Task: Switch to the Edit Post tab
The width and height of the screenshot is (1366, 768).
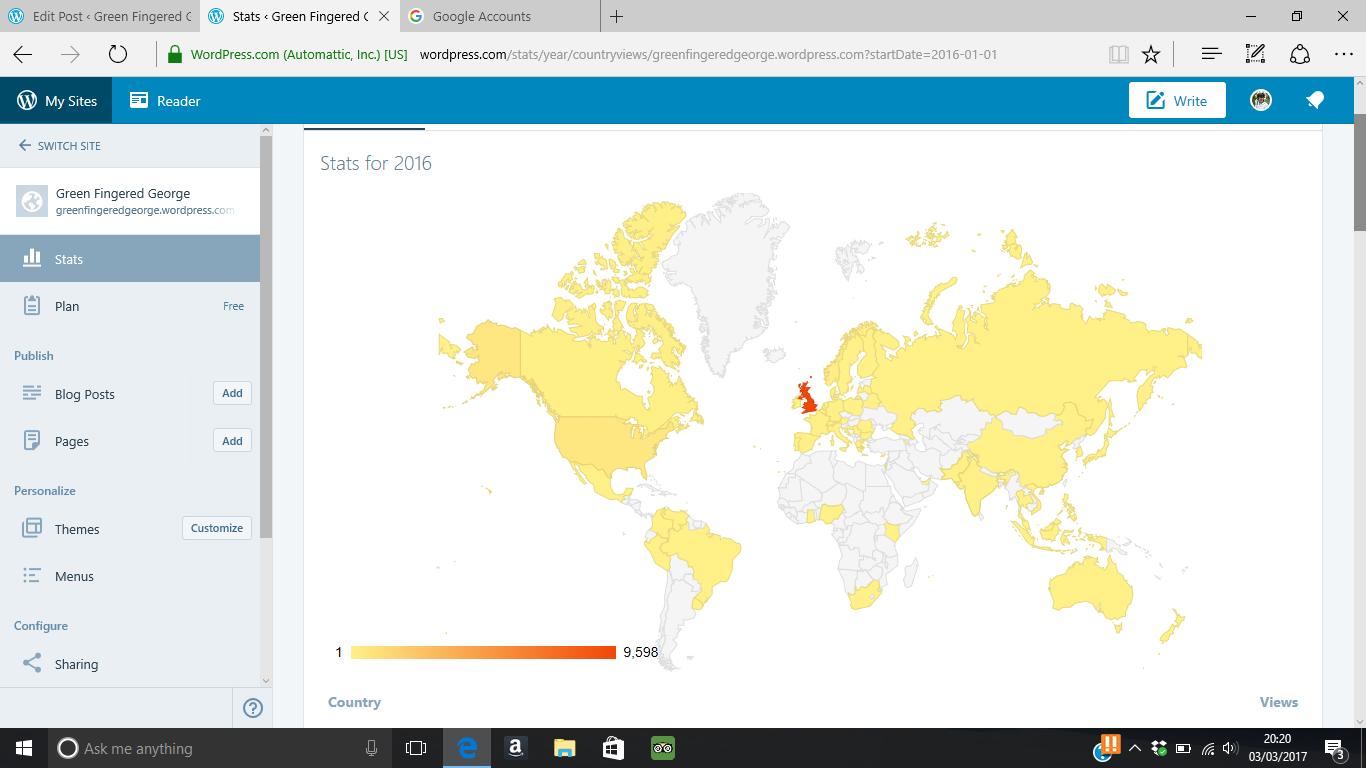Action: (98, 17)
